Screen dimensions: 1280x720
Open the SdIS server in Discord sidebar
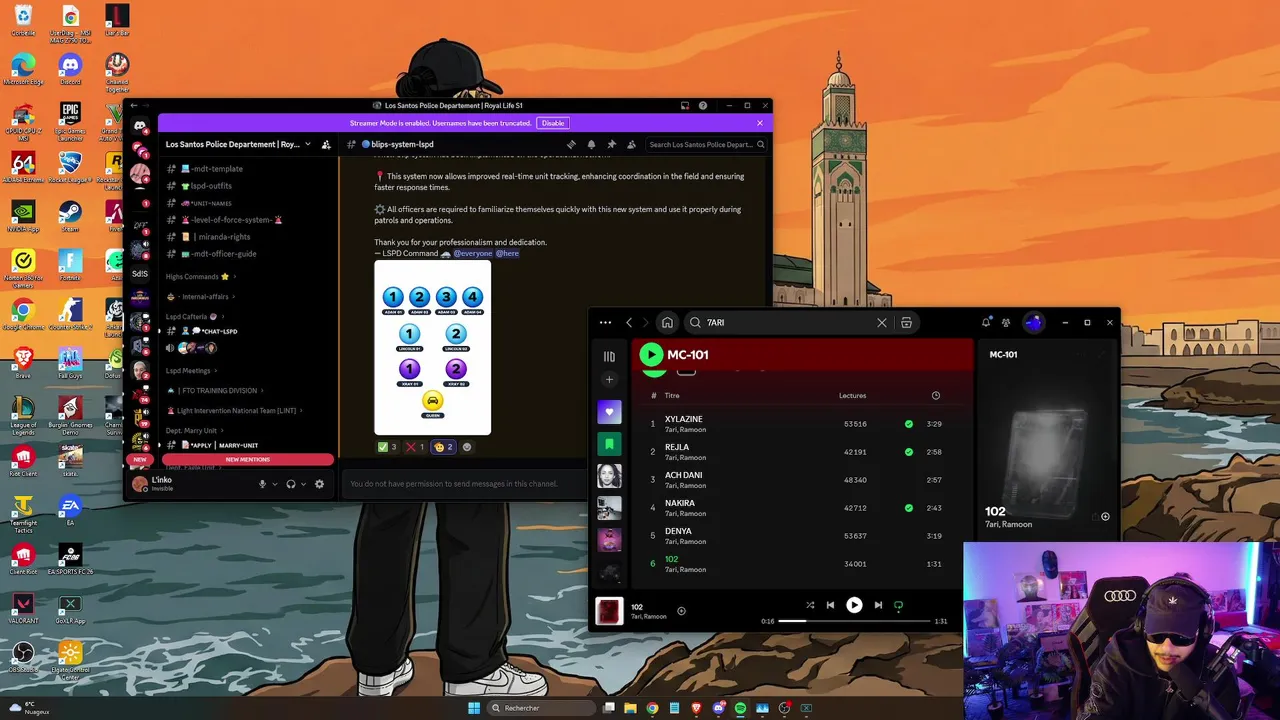pyautogui.click(x=140, y=273)
